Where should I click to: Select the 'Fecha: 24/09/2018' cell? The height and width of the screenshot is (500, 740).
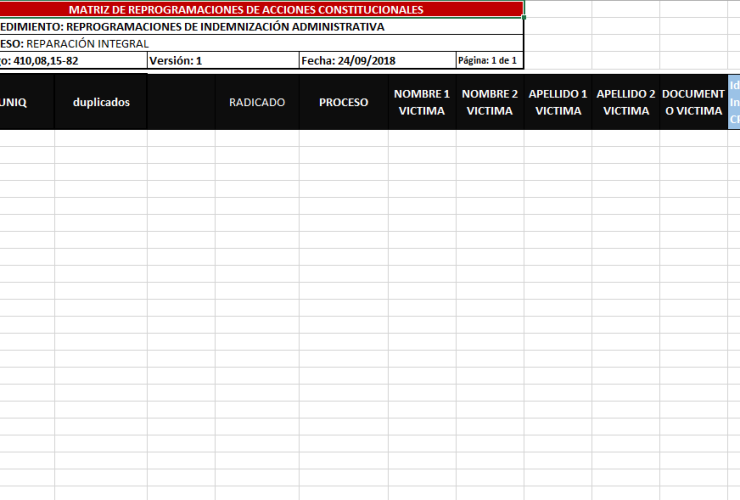tap(378, 60)
